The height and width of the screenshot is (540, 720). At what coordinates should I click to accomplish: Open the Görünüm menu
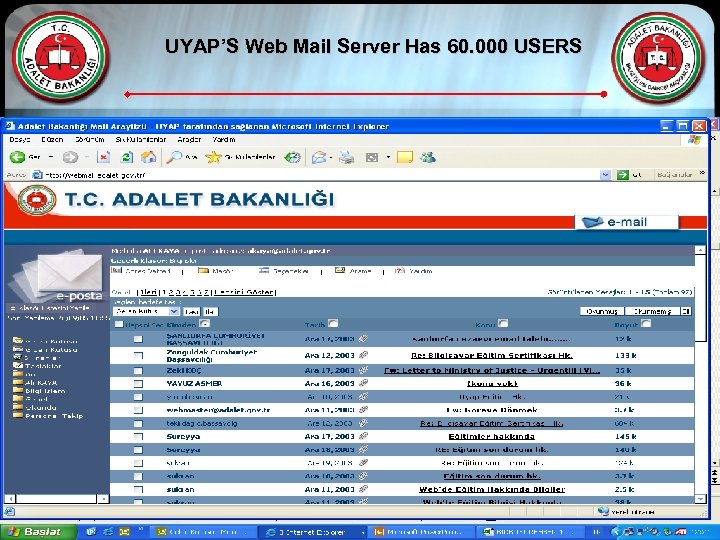coord(90,140)
